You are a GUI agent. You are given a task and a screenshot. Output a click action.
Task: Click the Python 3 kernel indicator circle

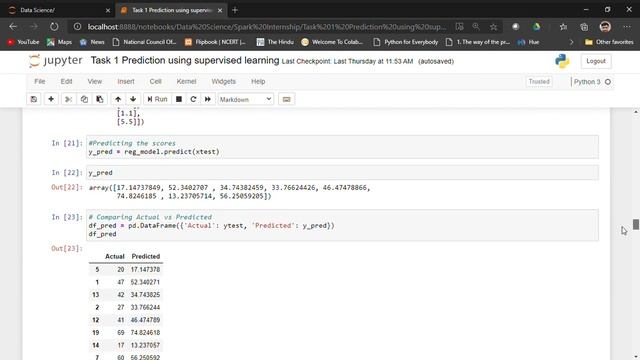[x=608, y=82]
